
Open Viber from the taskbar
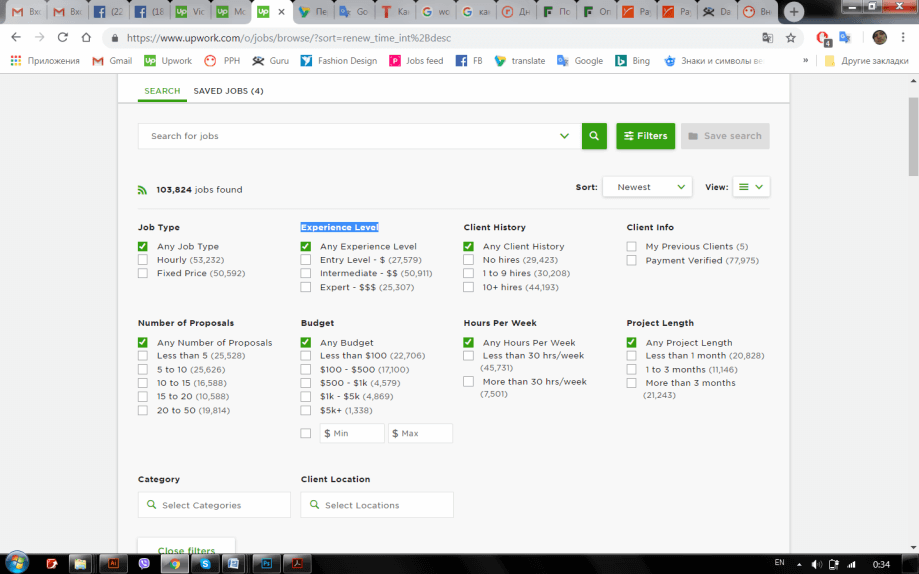pyautogui.click(x=144, y=563)
